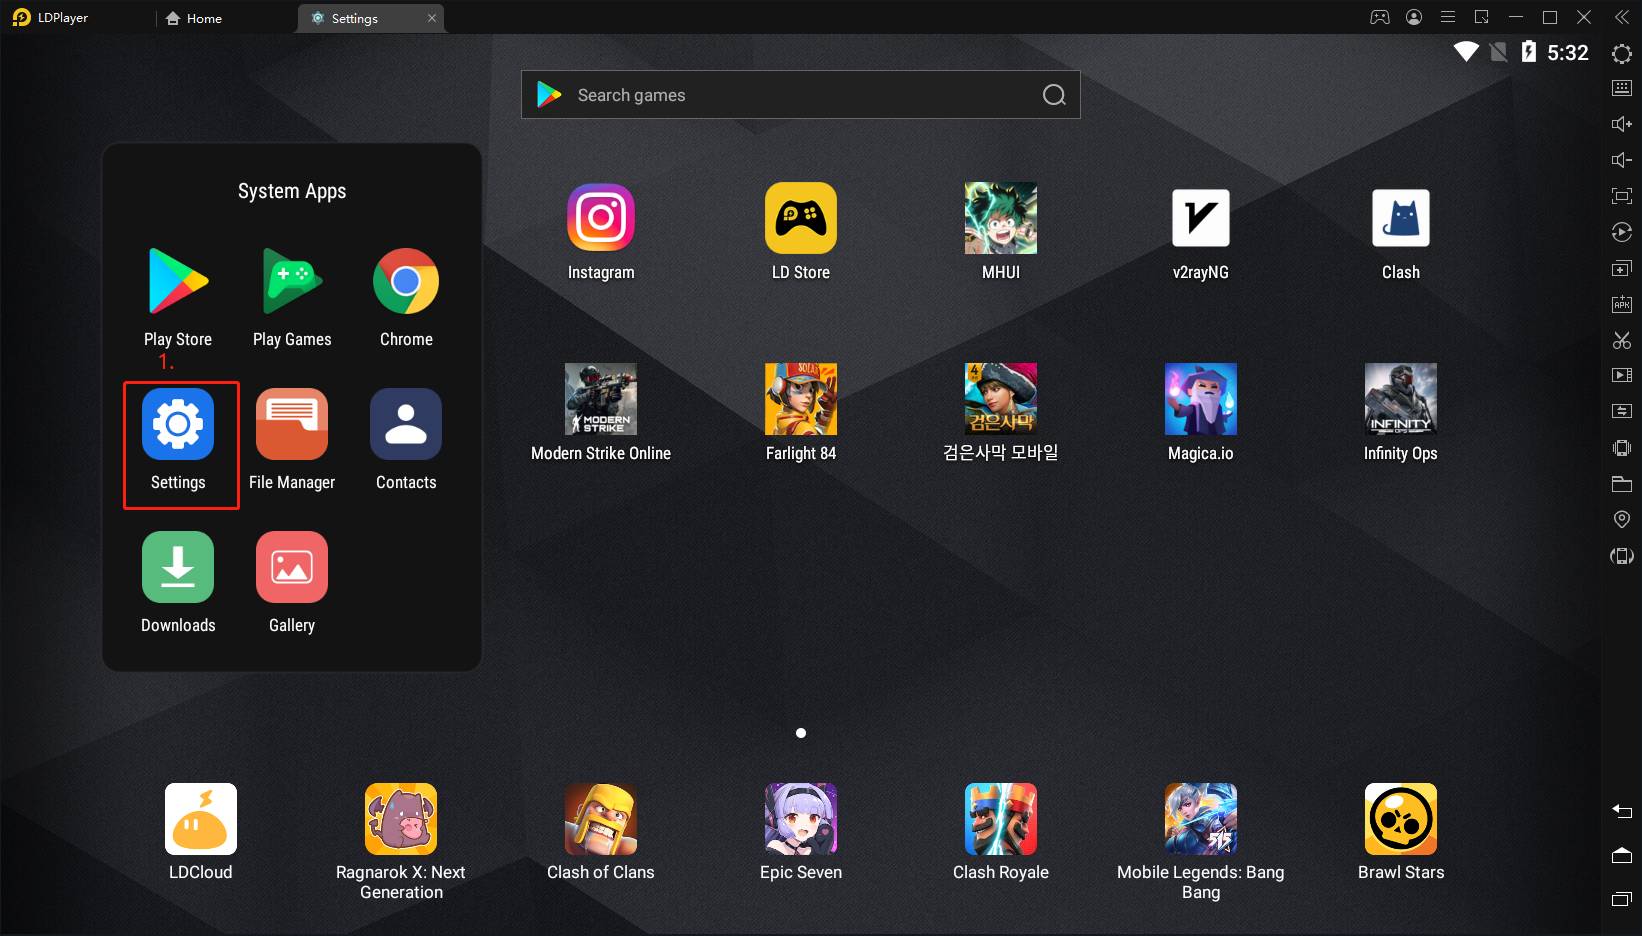Image resolution: width=1642 pixels, height=936 pixels.
Task: Open the Play Games app
Action: pos(292,282)
